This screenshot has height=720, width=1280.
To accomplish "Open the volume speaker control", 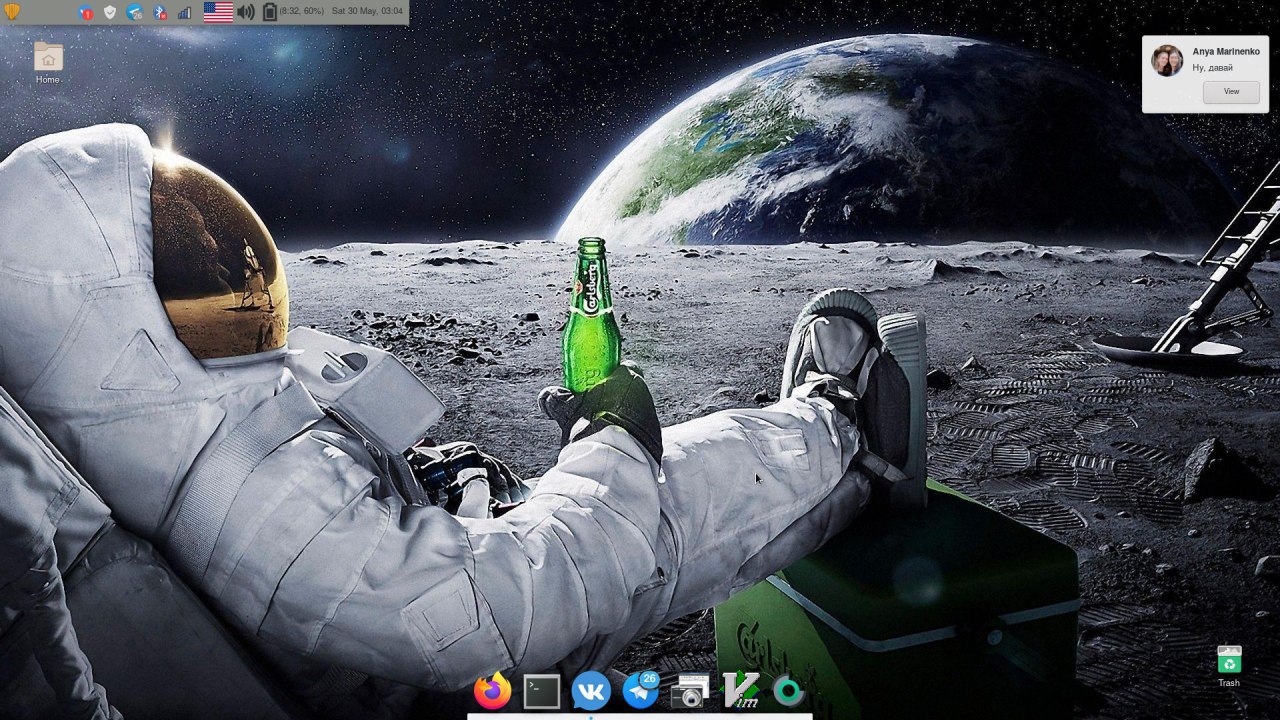I will pyautogui.click(x=246, y=12).
